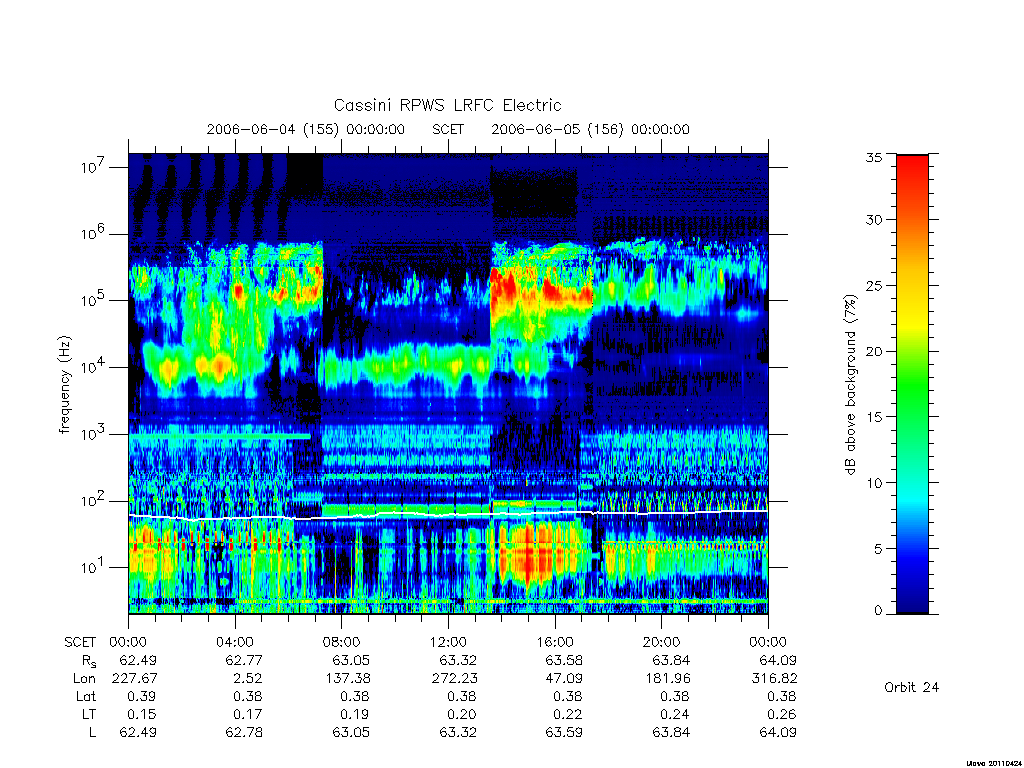This screenshot has height=768, width=1024.
Task: Click the '0' color bar tick label
Action: point(878,611)
